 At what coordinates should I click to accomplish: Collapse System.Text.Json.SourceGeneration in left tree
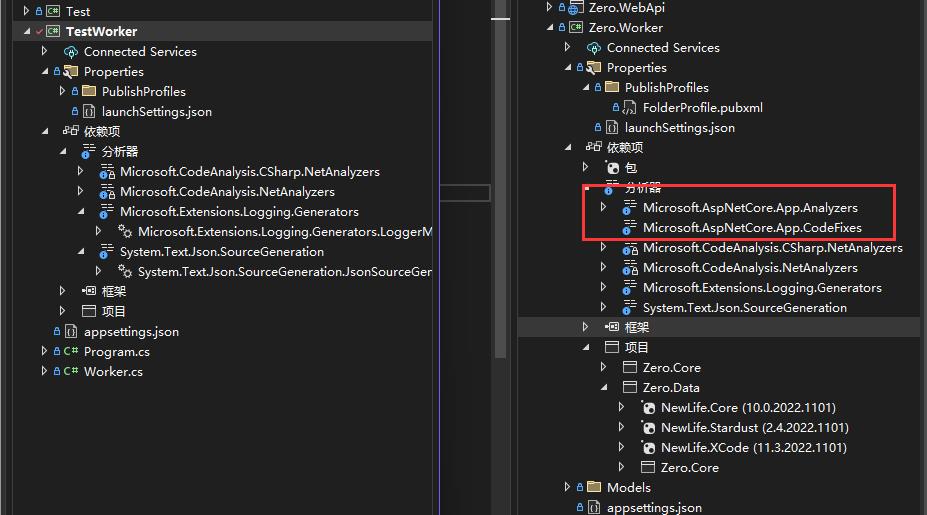click(x=81, y=251)
